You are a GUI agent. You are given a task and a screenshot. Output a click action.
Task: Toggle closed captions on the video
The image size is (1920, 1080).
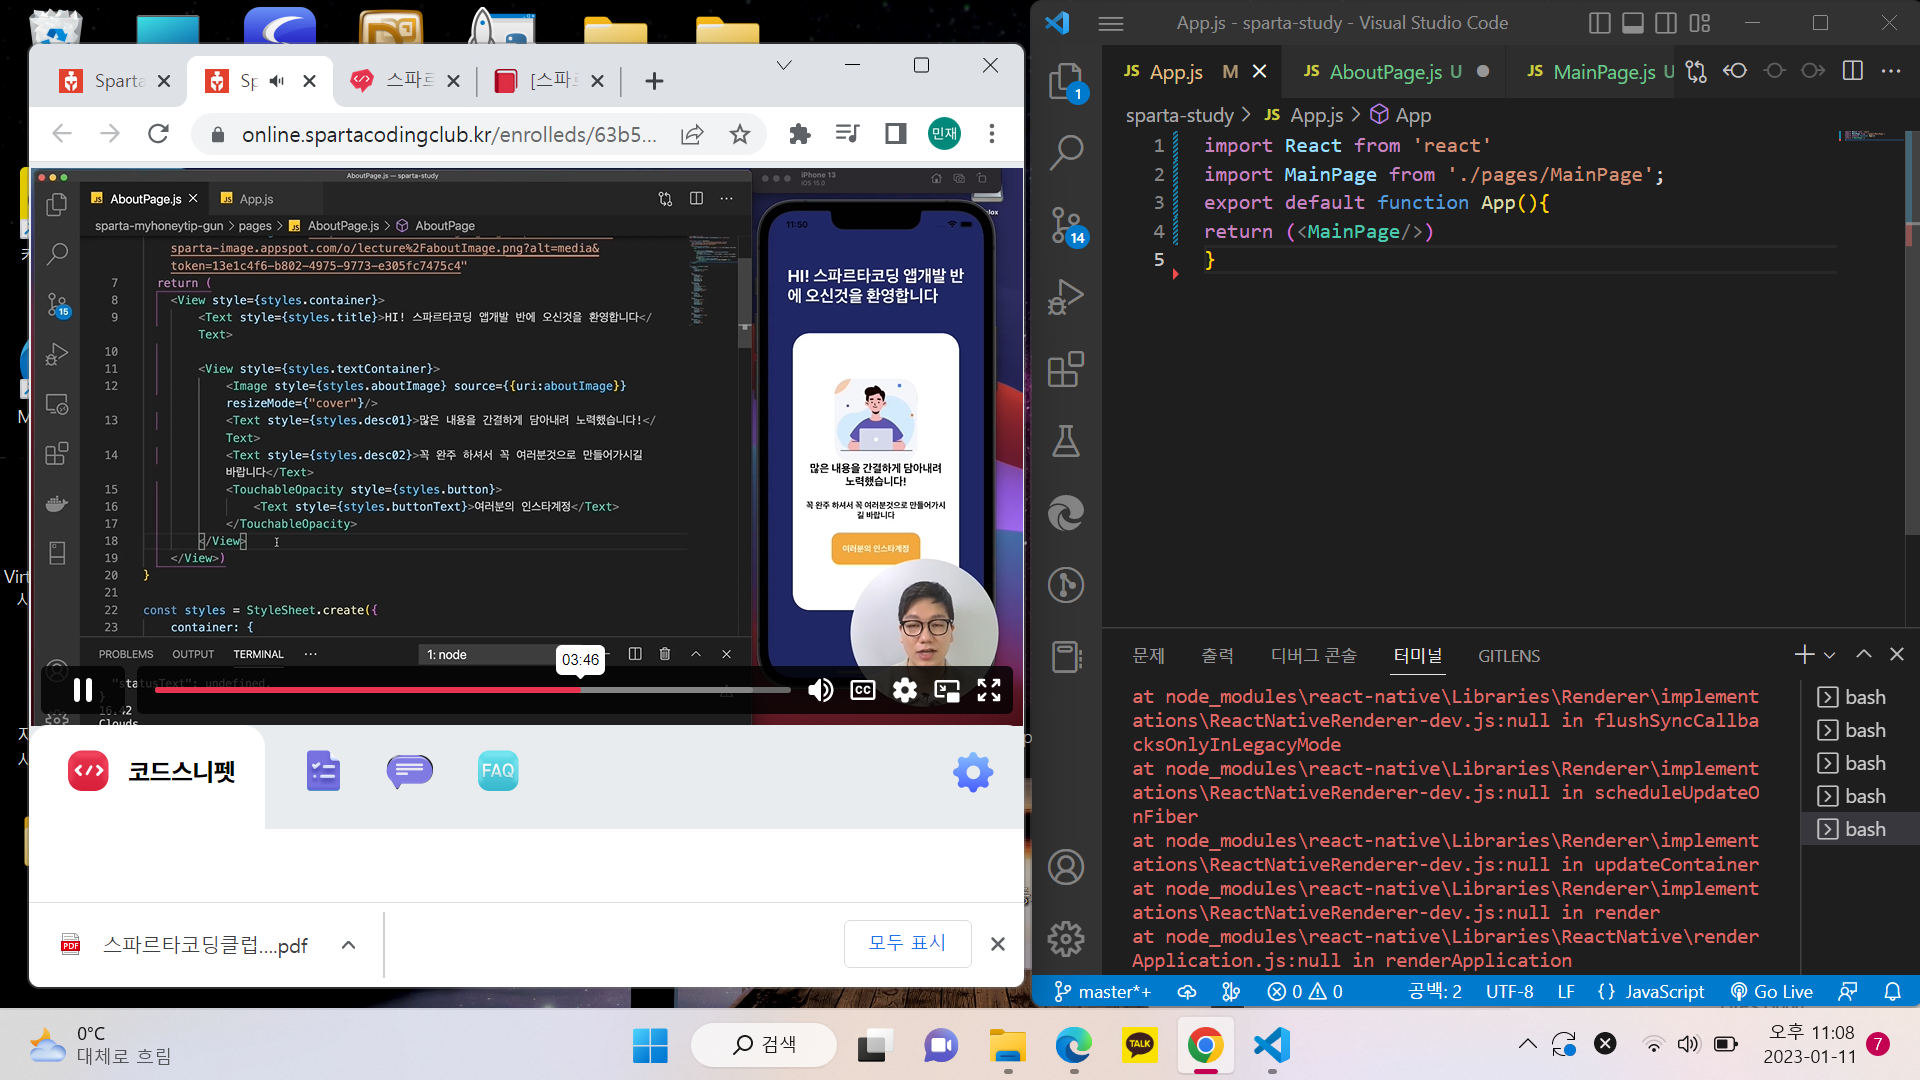tap(862, 690)
